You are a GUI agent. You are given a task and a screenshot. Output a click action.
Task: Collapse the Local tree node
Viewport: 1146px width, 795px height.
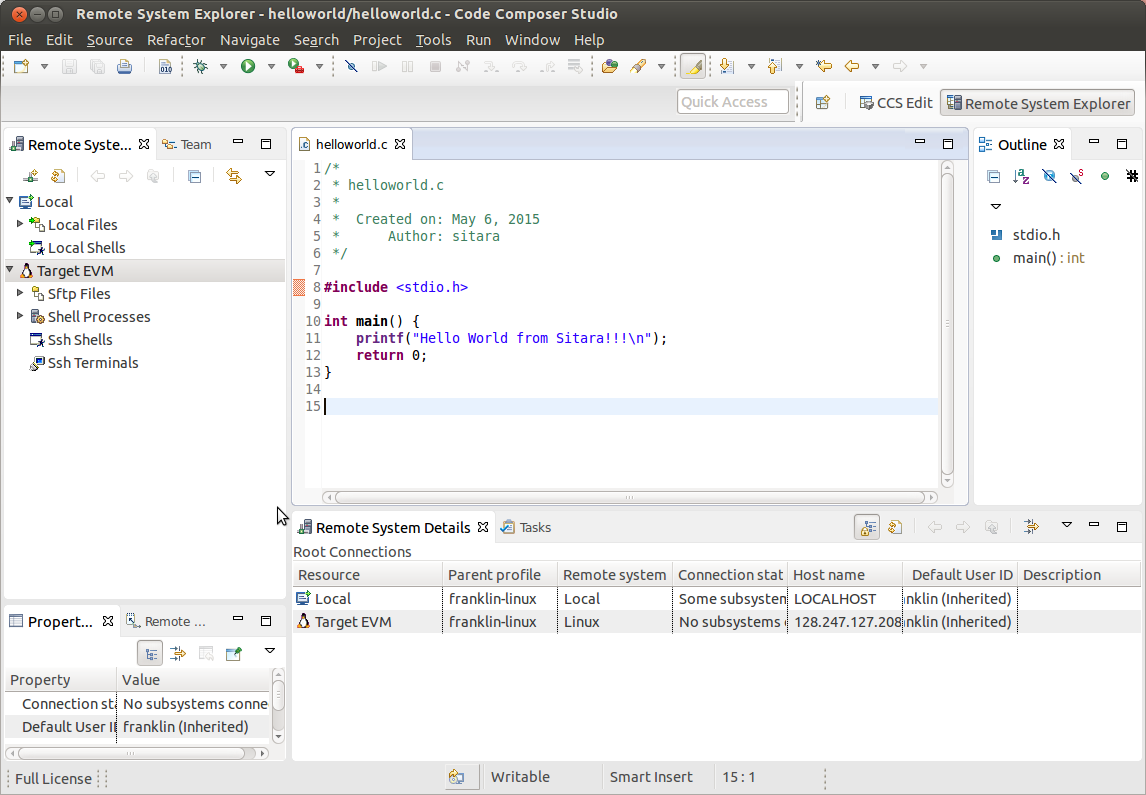10,200
